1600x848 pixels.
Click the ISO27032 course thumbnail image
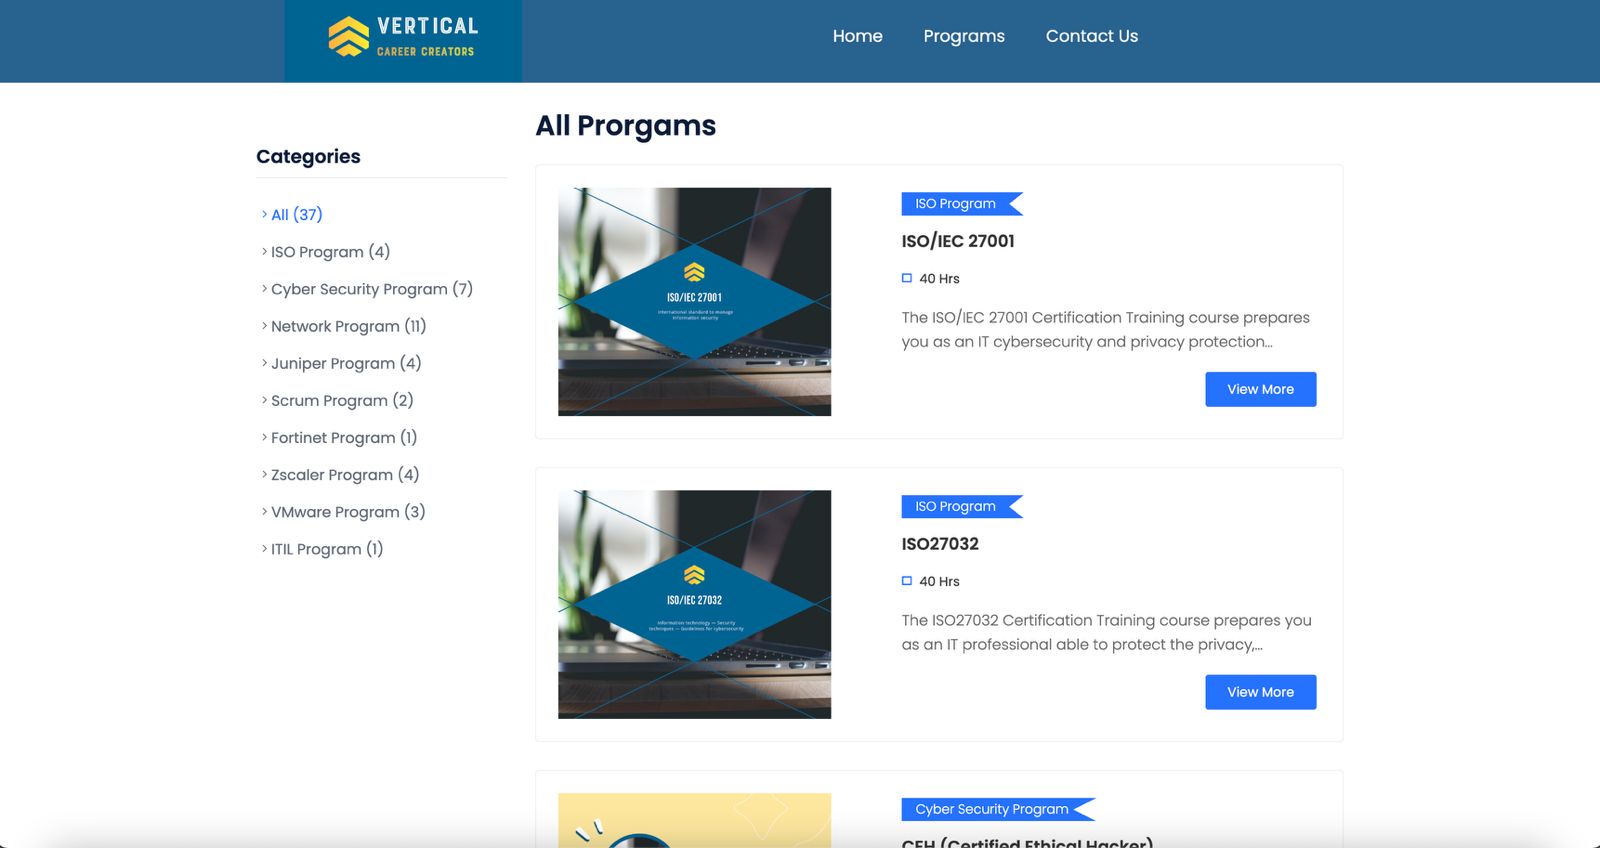pyautogui.click(x=694, y=604)
